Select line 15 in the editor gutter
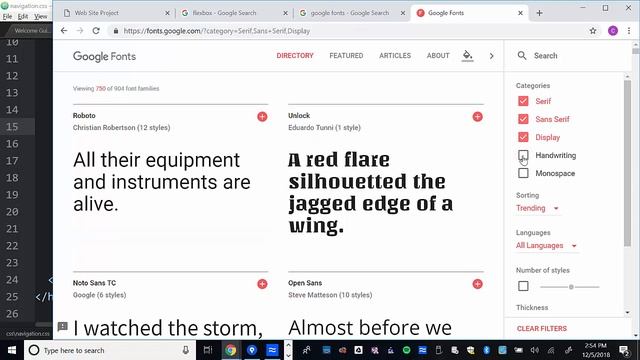The height and width of the screenshot is (360, 640). 12,127
